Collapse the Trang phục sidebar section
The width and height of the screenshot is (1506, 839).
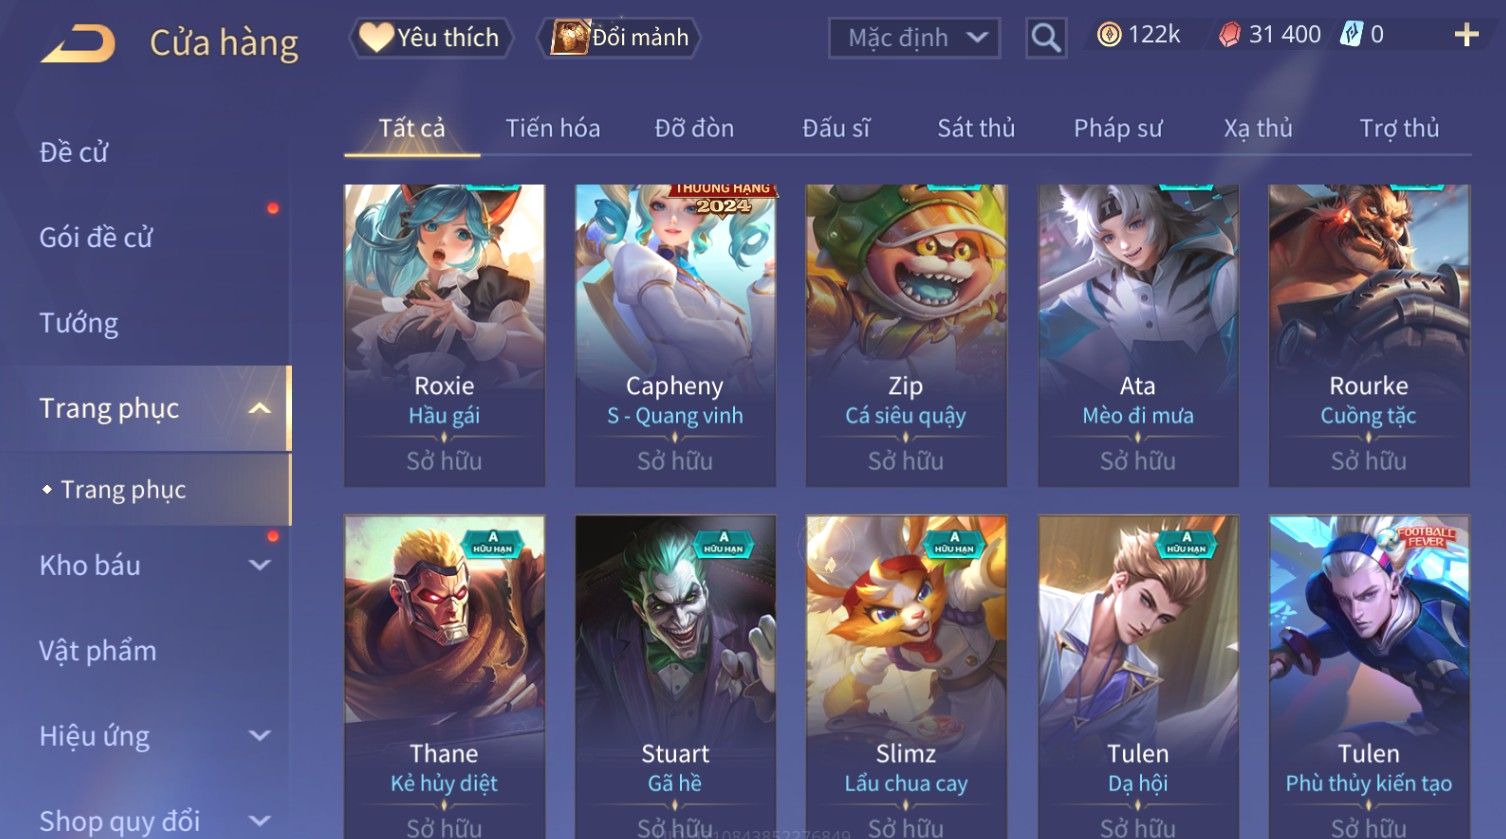[259, 409]
